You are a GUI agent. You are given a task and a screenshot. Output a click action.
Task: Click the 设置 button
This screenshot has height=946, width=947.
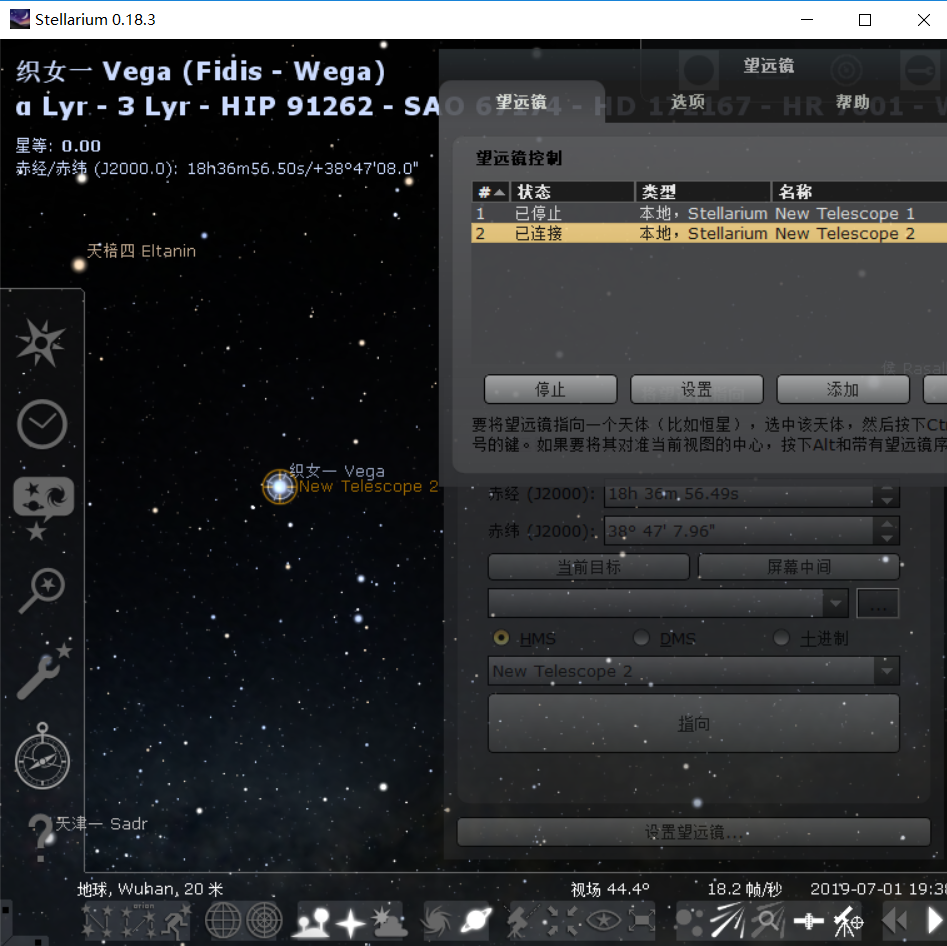696,389
